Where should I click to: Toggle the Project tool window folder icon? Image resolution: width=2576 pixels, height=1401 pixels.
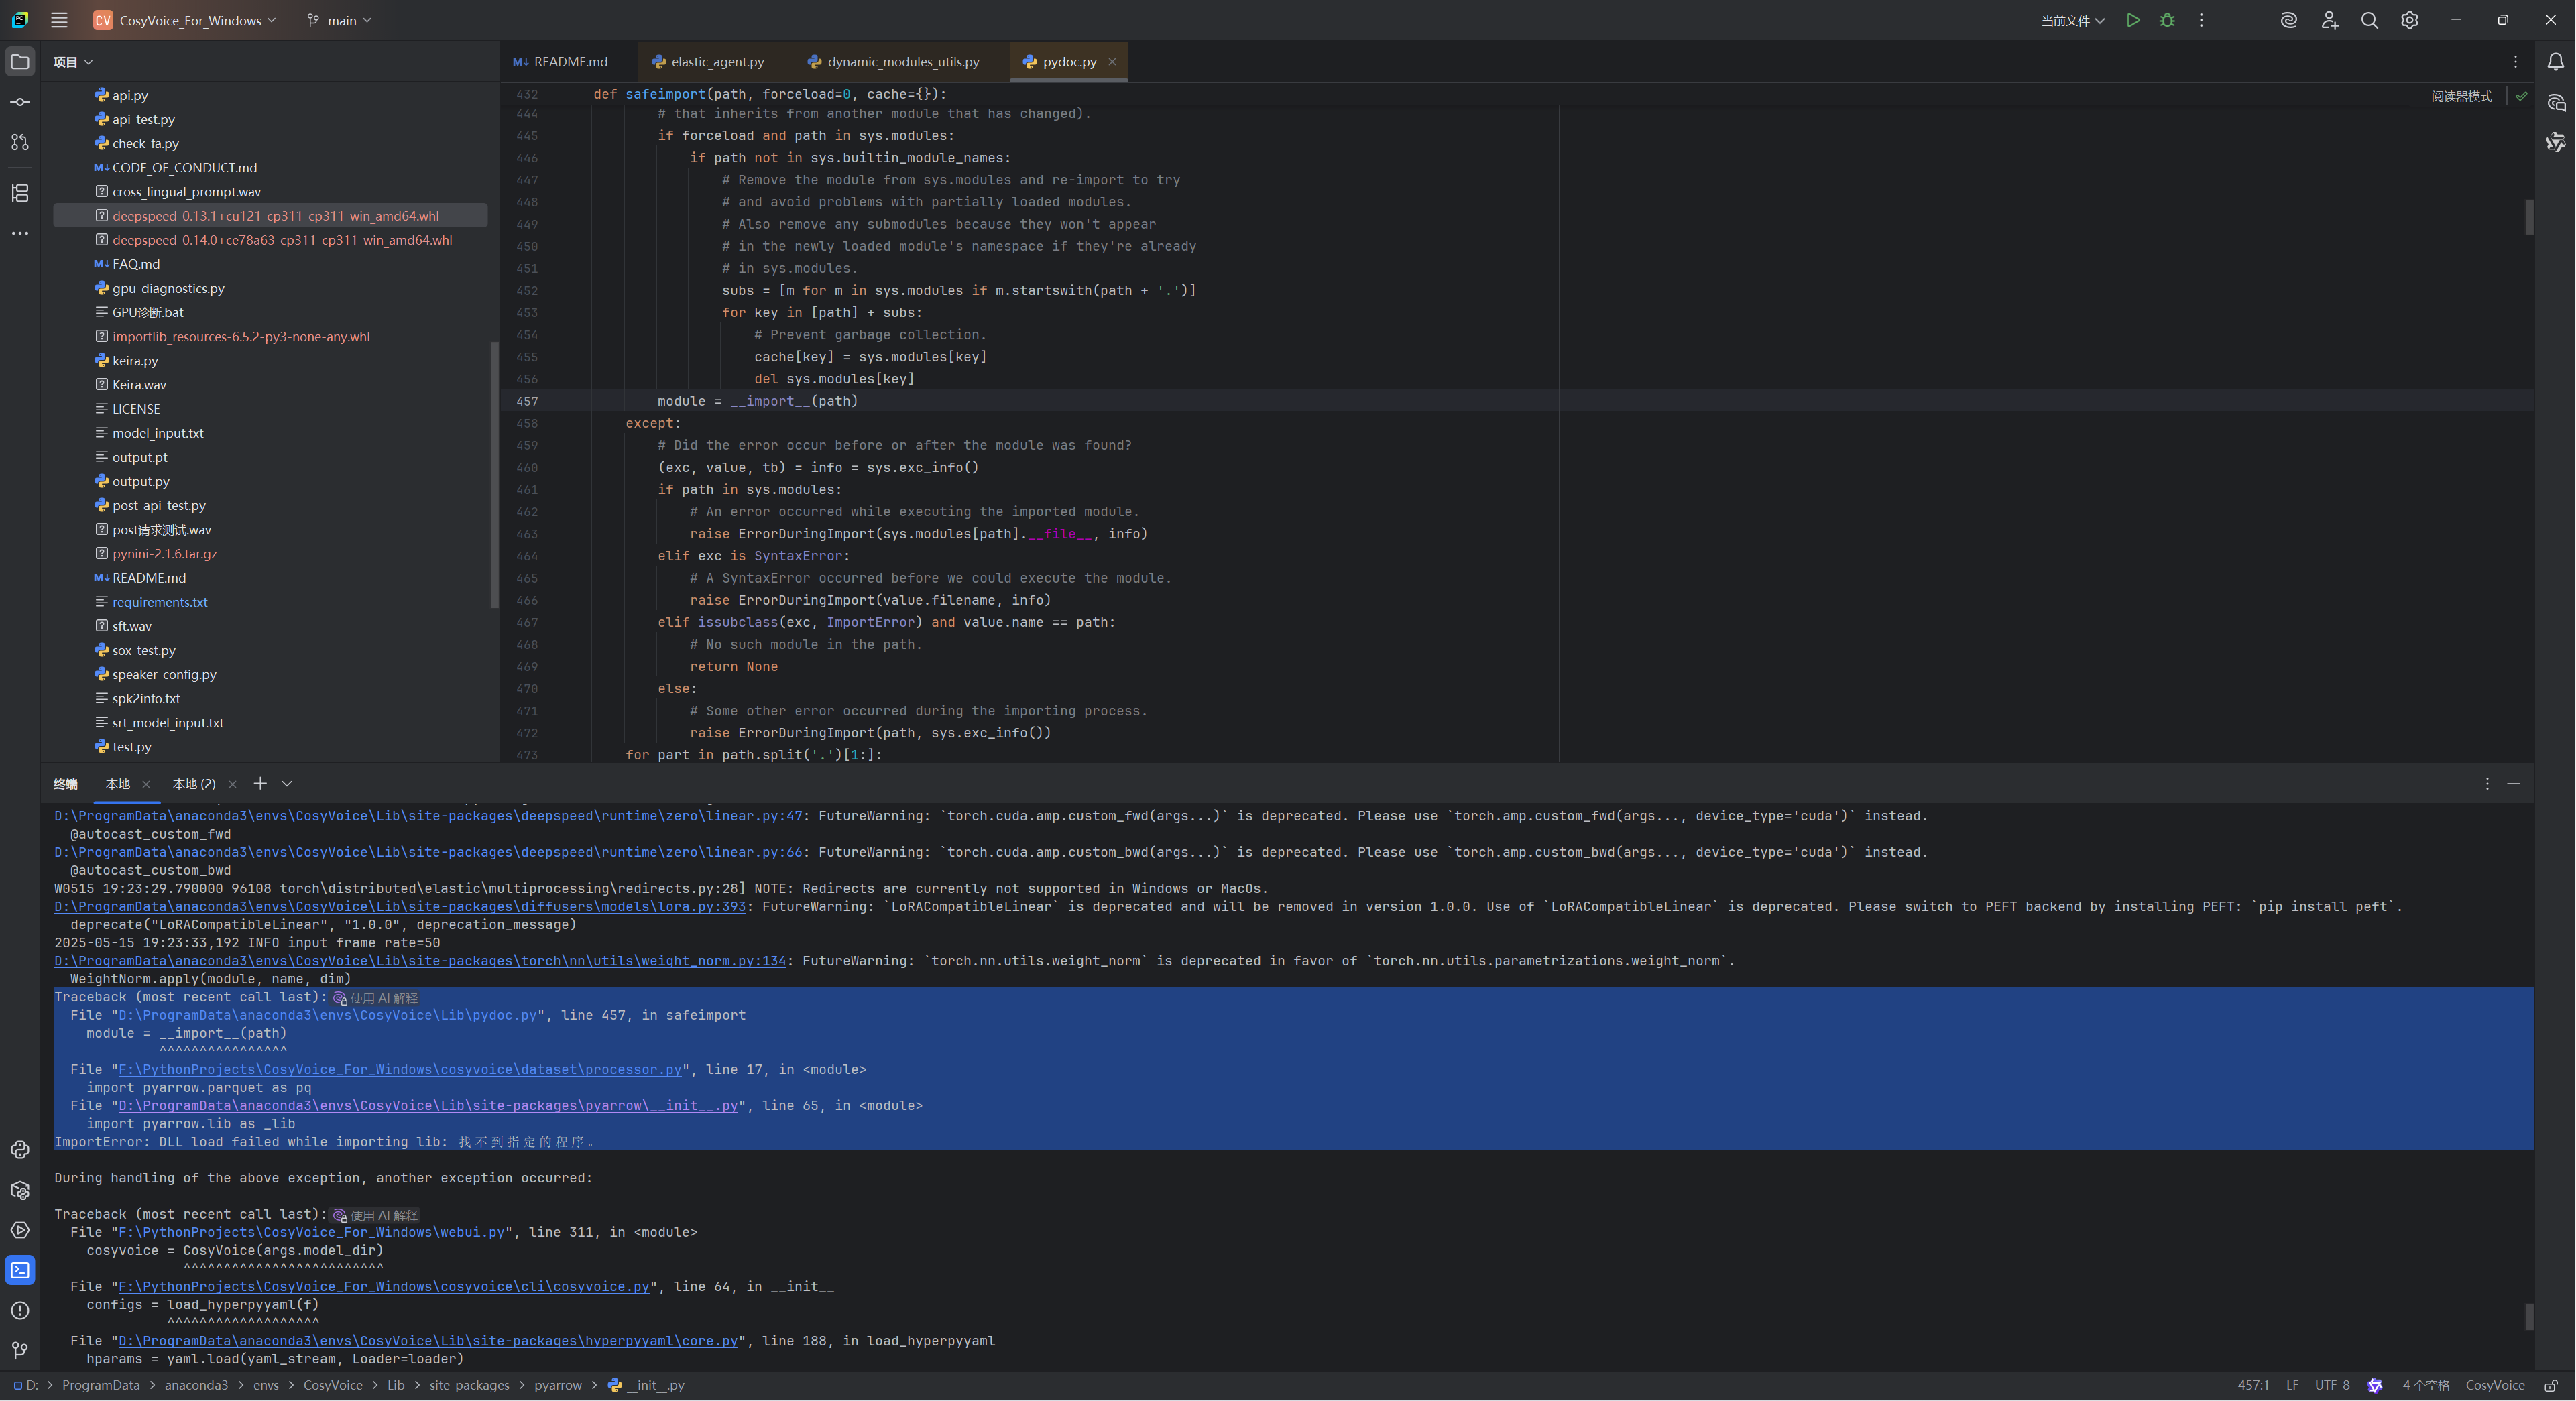[20, 62]
